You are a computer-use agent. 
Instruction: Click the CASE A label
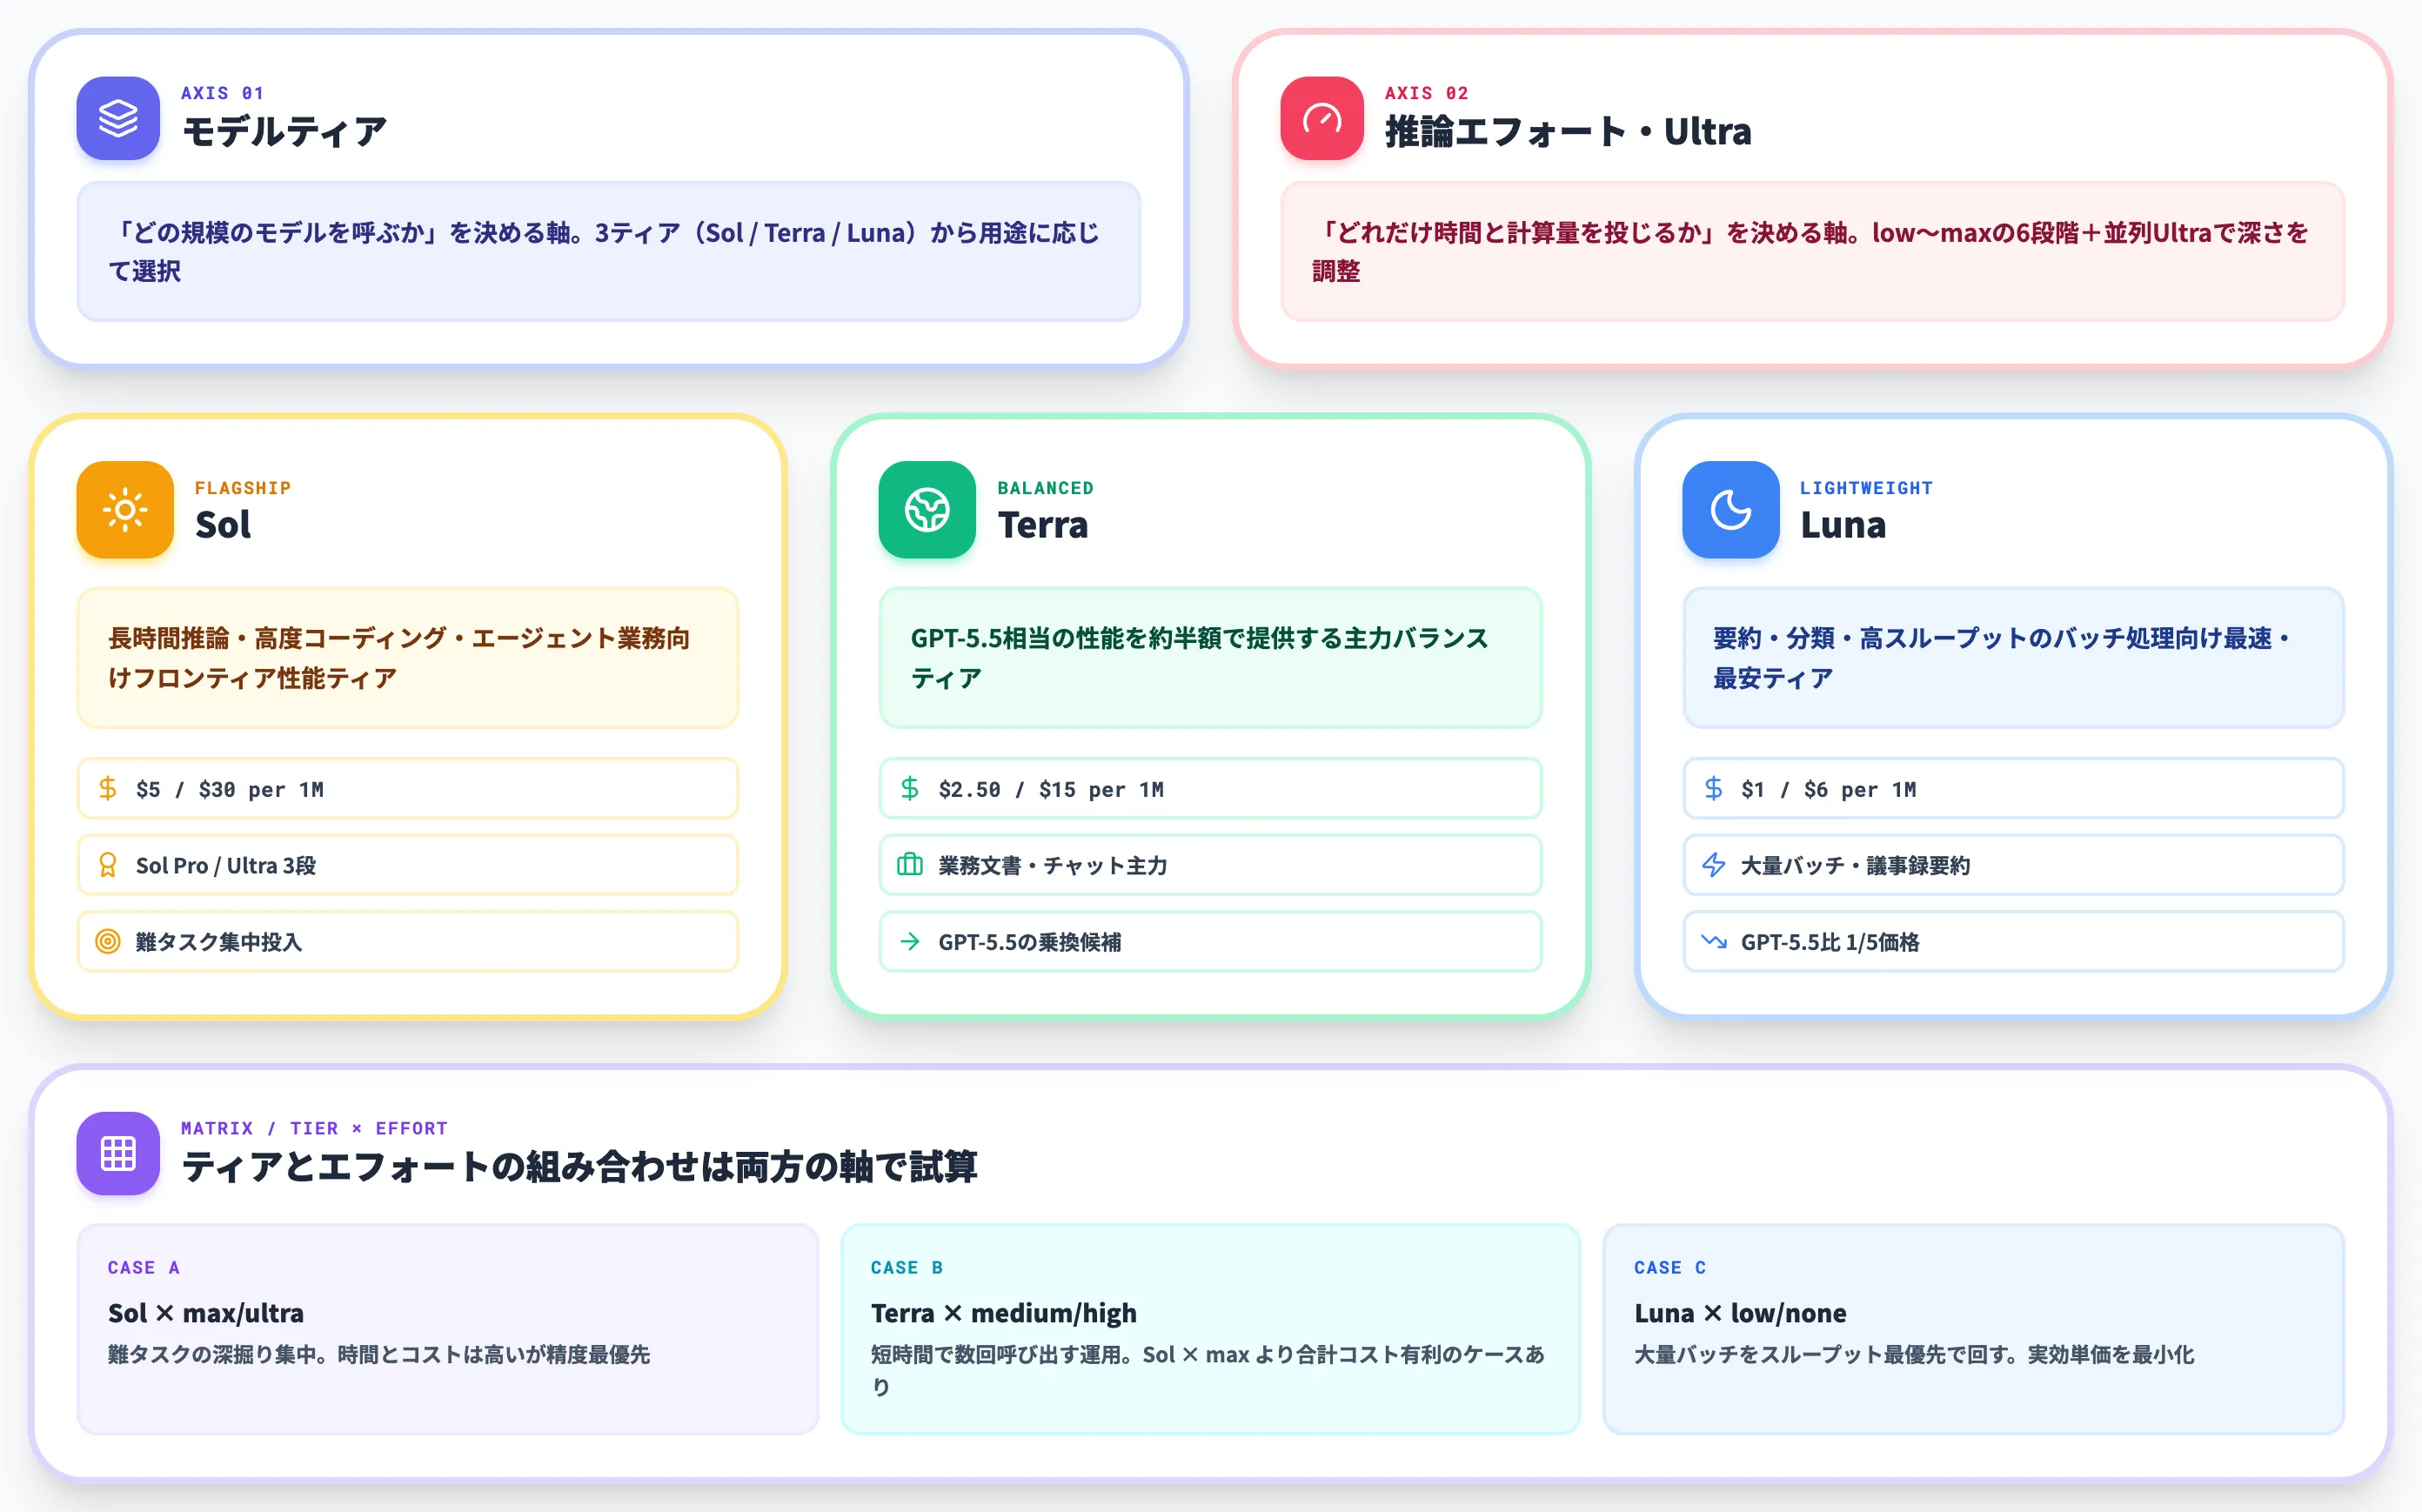pos(144,1267)
